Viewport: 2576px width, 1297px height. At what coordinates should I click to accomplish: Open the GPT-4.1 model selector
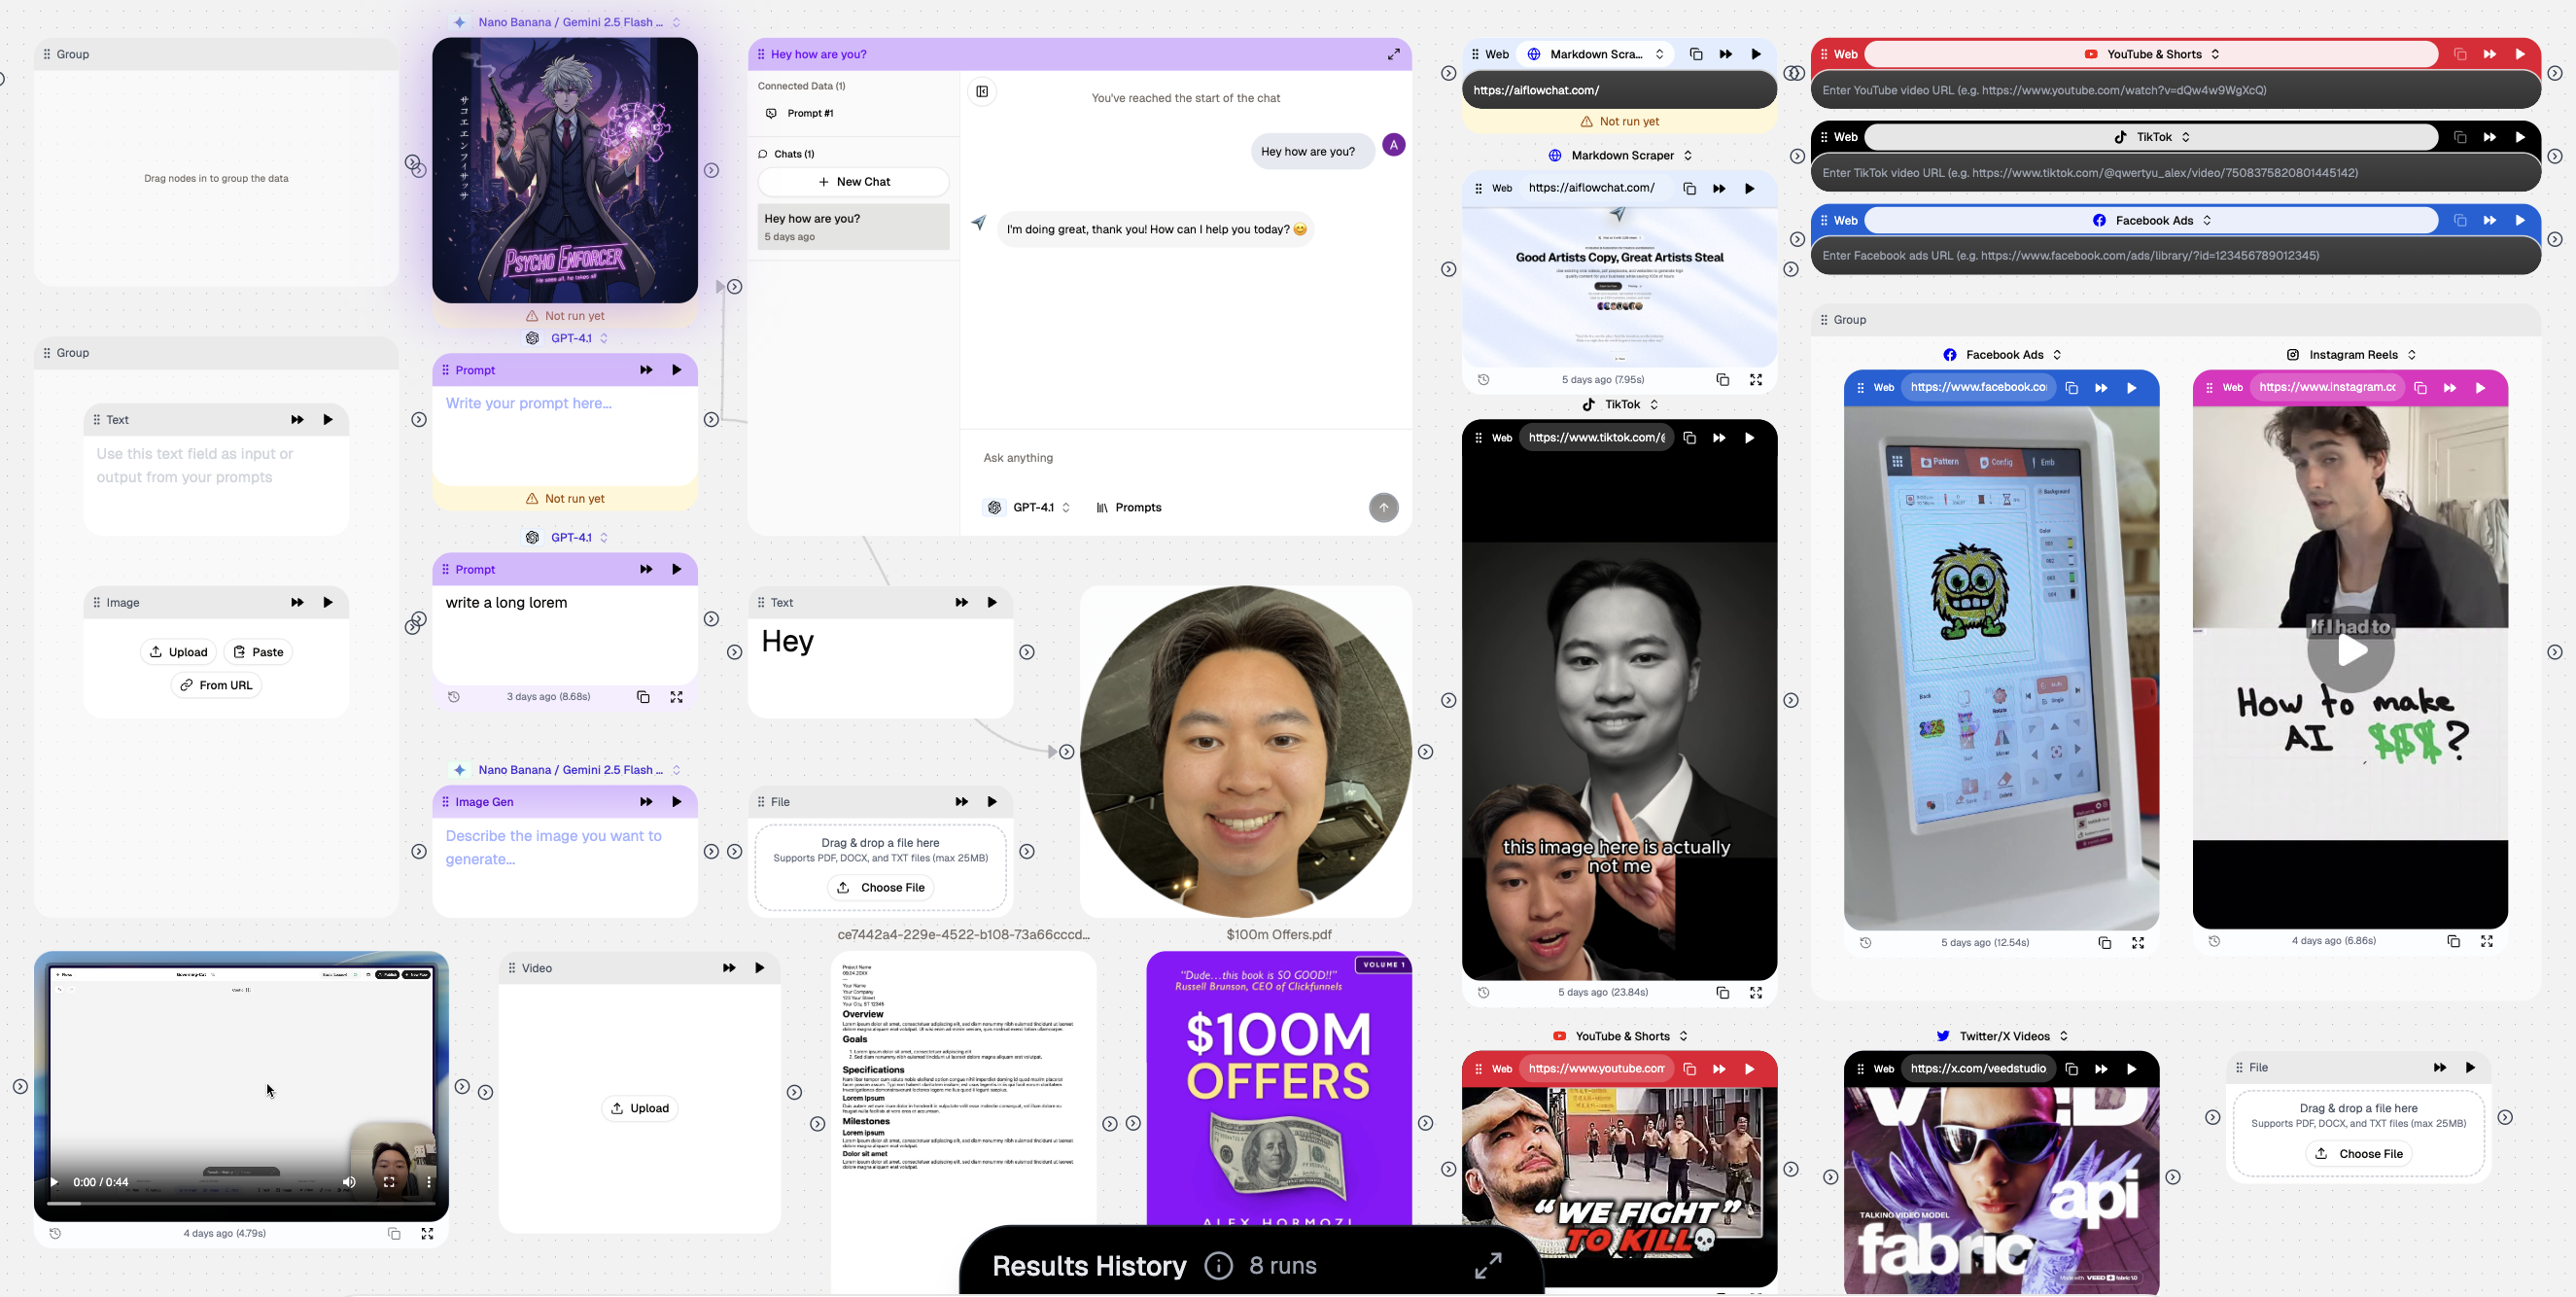coord(1030,507)
